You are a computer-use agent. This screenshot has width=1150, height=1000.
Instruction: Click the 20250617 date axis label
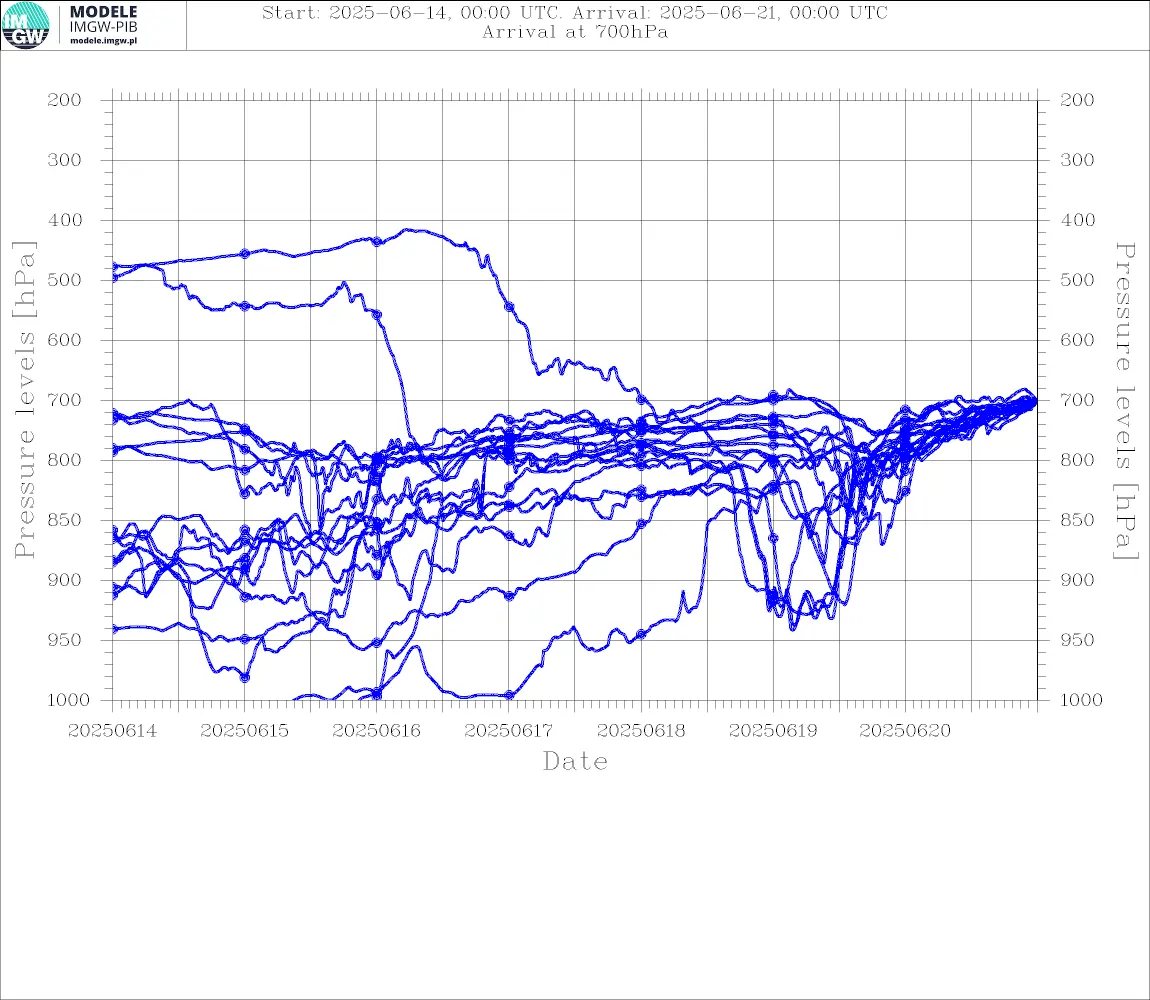[x=509, y=731]
